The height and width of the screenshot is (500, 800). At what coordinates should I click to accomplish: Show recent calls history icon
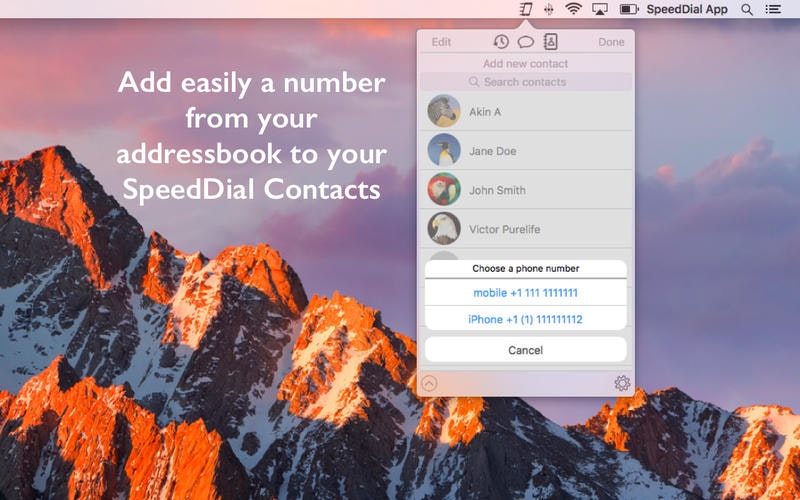[x=501, y=42]
